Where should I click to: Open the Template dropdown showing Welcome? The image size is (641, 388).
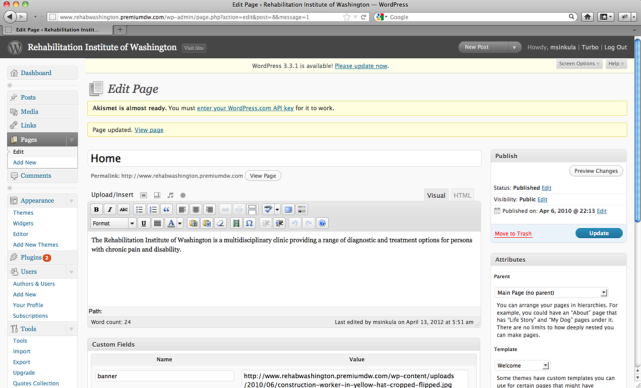522,366
